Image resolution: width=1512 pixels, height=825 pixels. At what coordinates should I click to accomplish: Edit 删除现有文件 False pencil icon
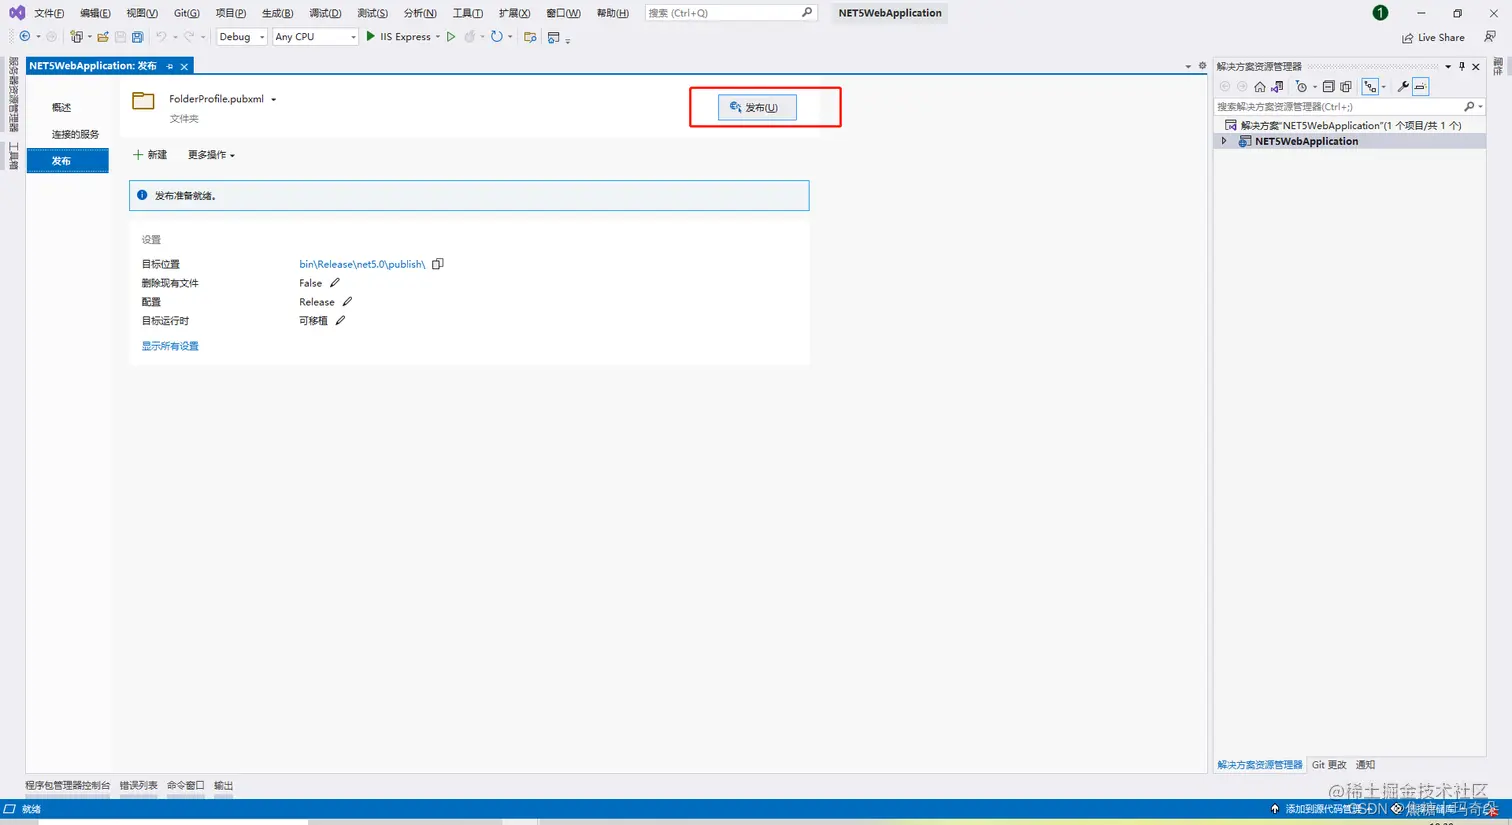pos(335,283)
